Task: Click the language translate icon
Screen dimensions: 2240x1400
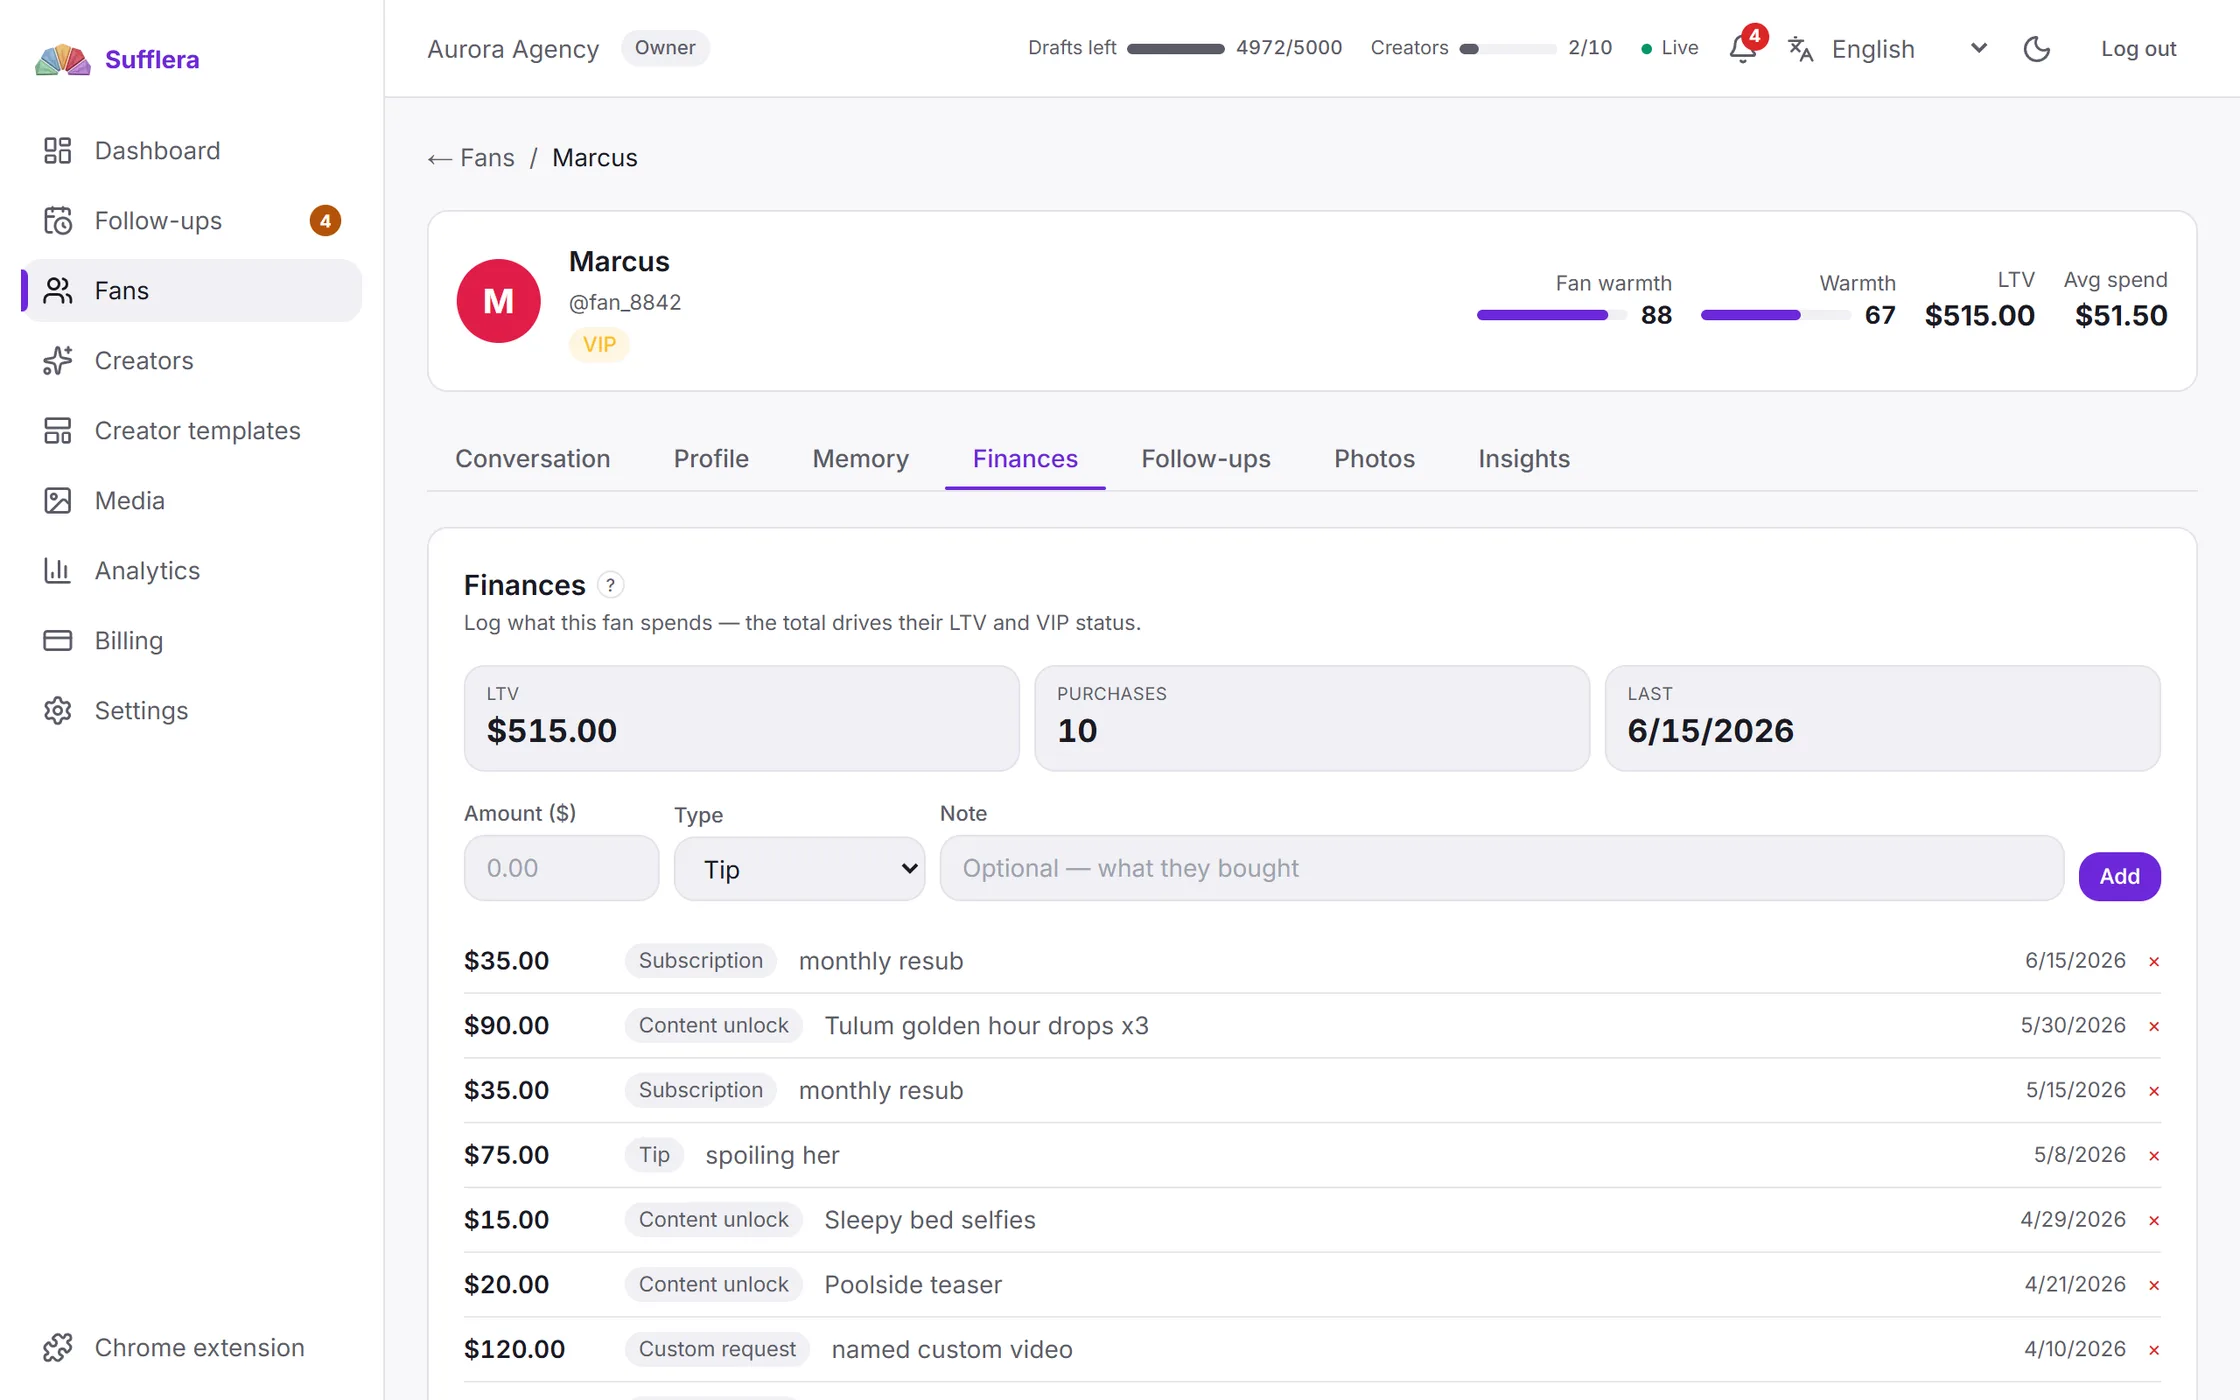Action: (1801, 49)
